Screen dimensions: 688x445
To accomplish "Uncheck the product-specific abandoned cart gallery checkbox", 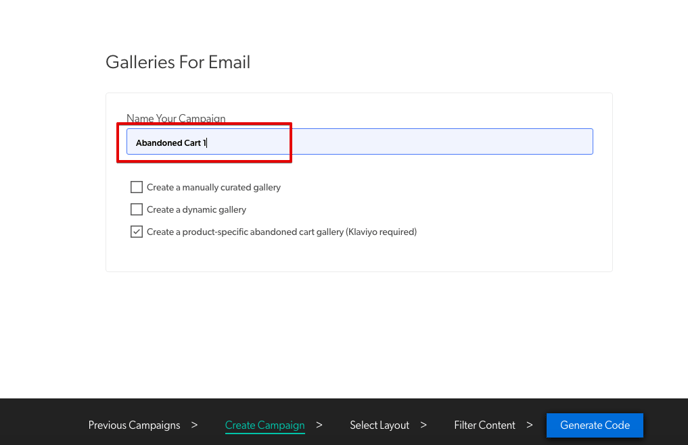I will click(x=136, y=232).
